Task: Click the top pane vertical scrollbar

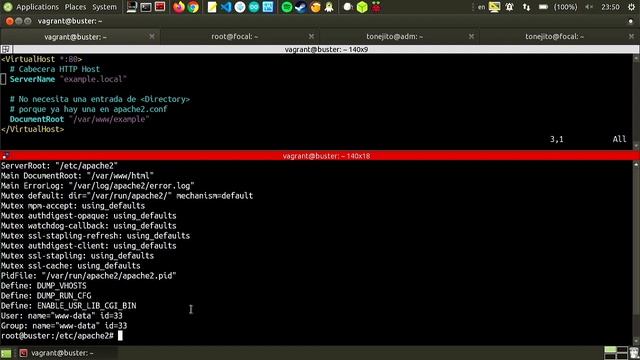Action: click(636, 101)
